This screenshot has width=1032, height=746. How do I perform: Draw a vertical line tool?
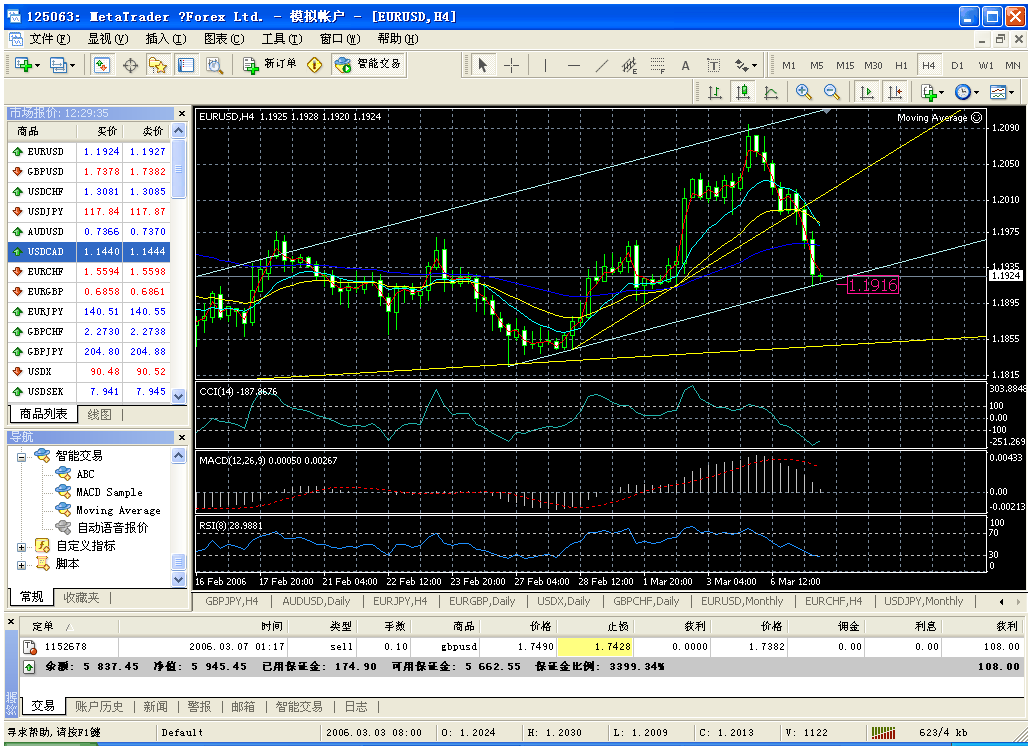(x=545, y=65)
